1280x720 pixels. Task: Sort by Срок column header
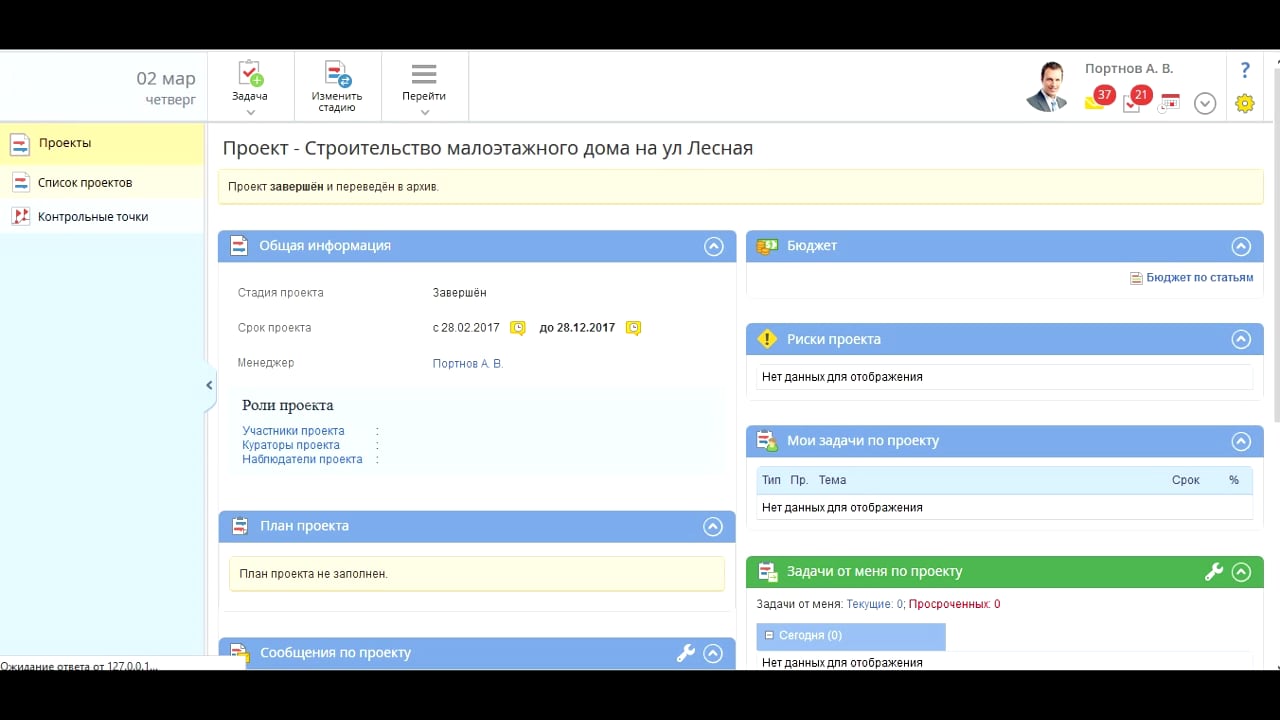[1186, 480]
